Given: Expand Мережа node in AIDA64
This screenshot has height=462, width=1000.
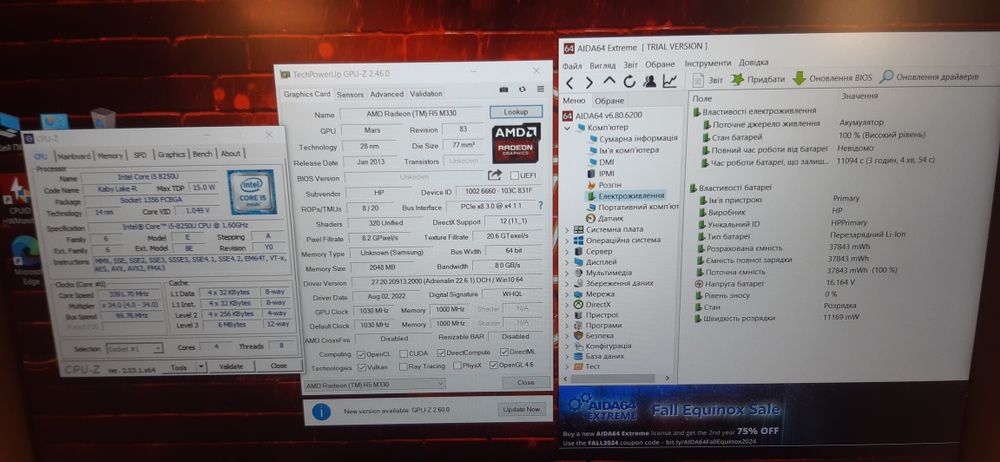Looking at the screenshot, I should pos(568,295).
